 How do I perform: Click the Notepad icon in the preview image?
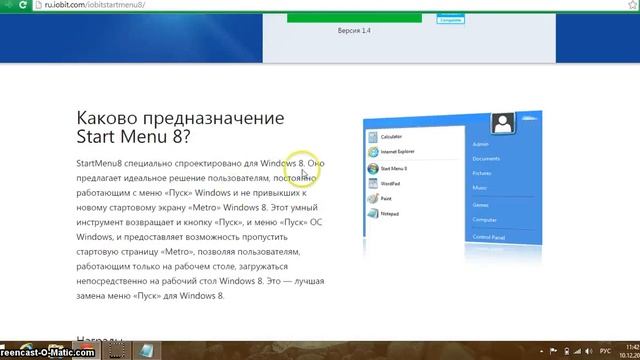(x=373, y=213)
